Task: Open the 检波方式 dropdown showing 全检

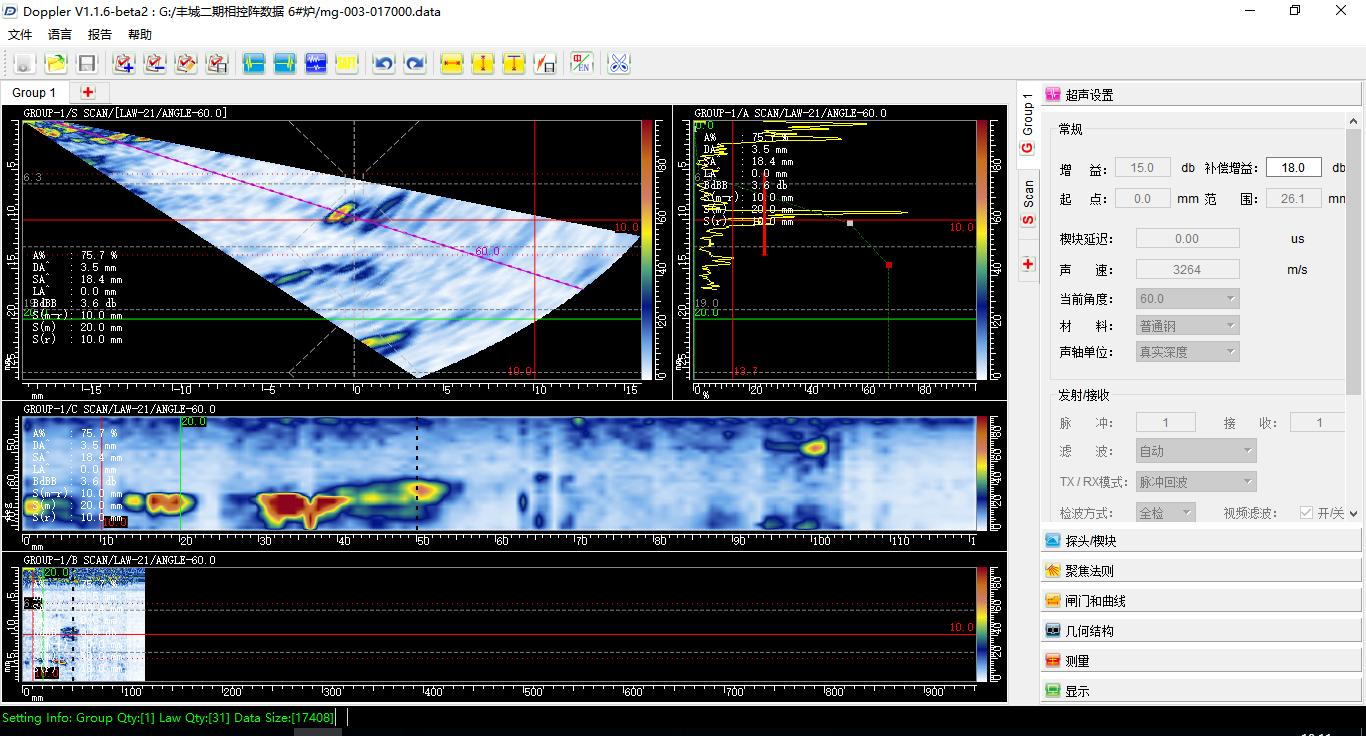Action: point(1166,512)
